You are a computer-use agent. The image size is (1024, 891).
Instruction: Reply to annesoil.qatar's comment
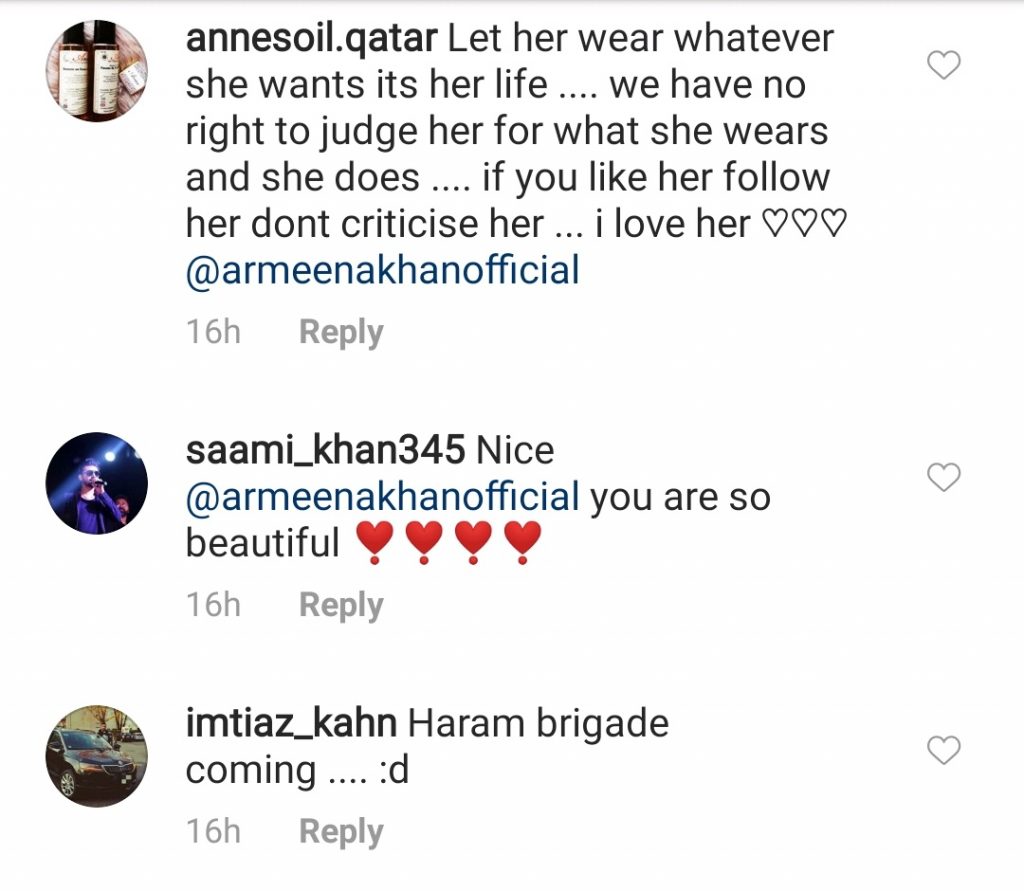(x=341, y=333)
